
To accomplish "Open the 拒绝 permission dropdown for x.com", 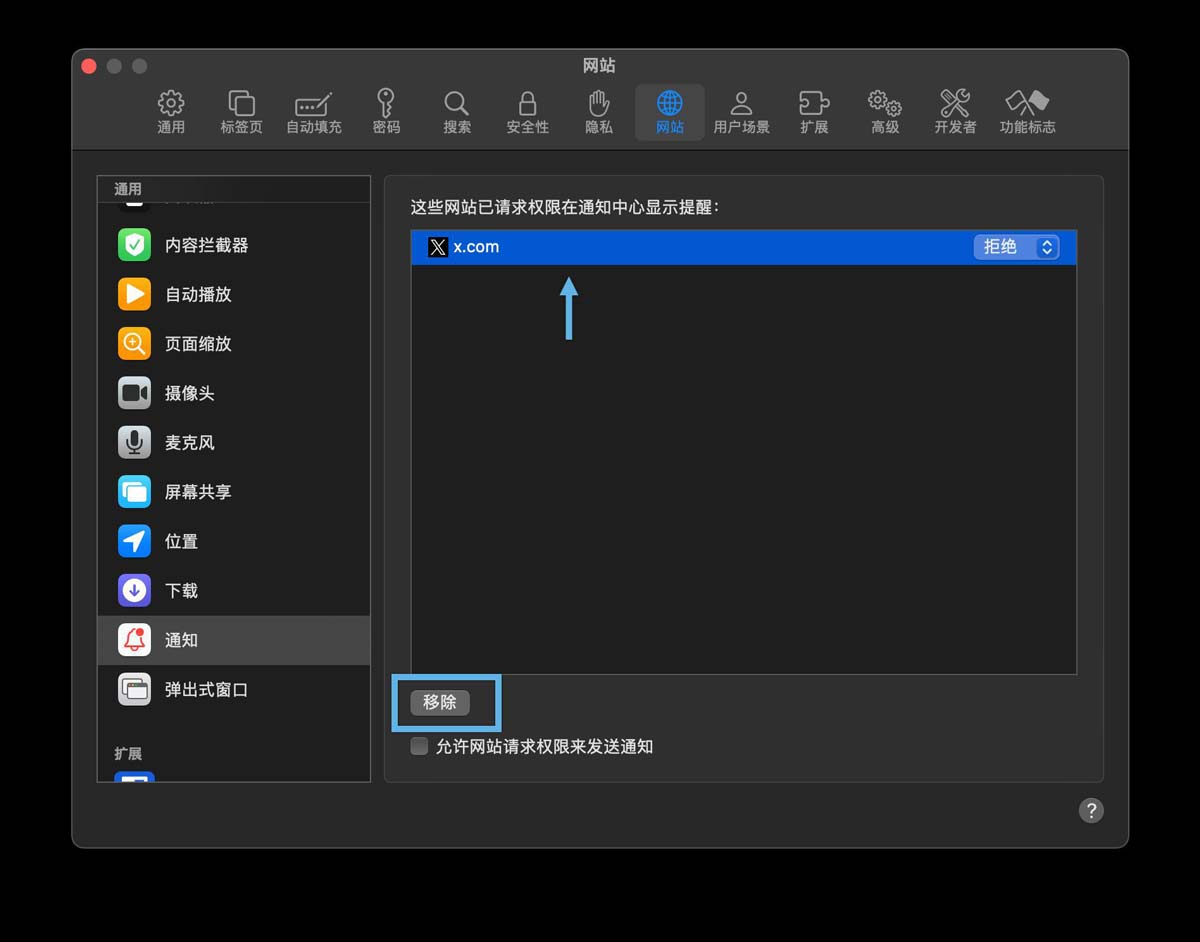I will click(x=1016, y=247).
